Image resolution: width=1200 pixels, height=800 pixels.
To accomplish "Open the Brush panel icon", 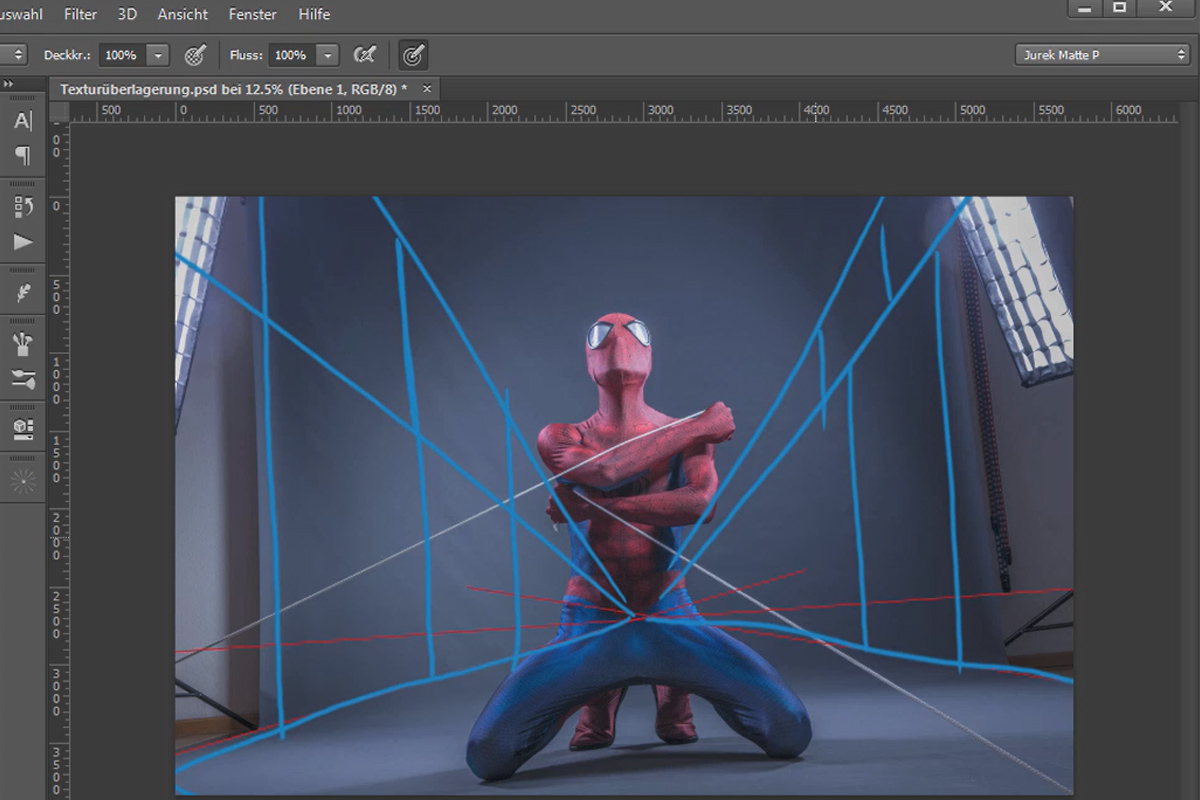I will (x=23, y=346).
